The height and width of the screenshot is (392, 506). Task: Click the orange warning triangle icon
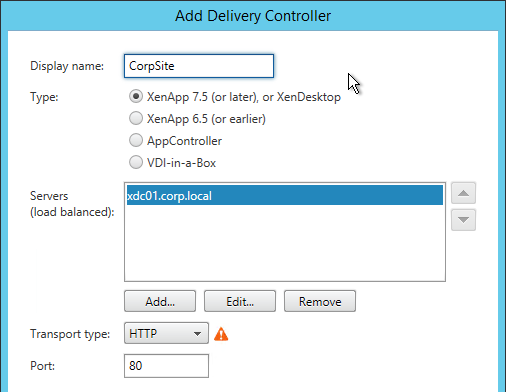click(x=221, y=334)
